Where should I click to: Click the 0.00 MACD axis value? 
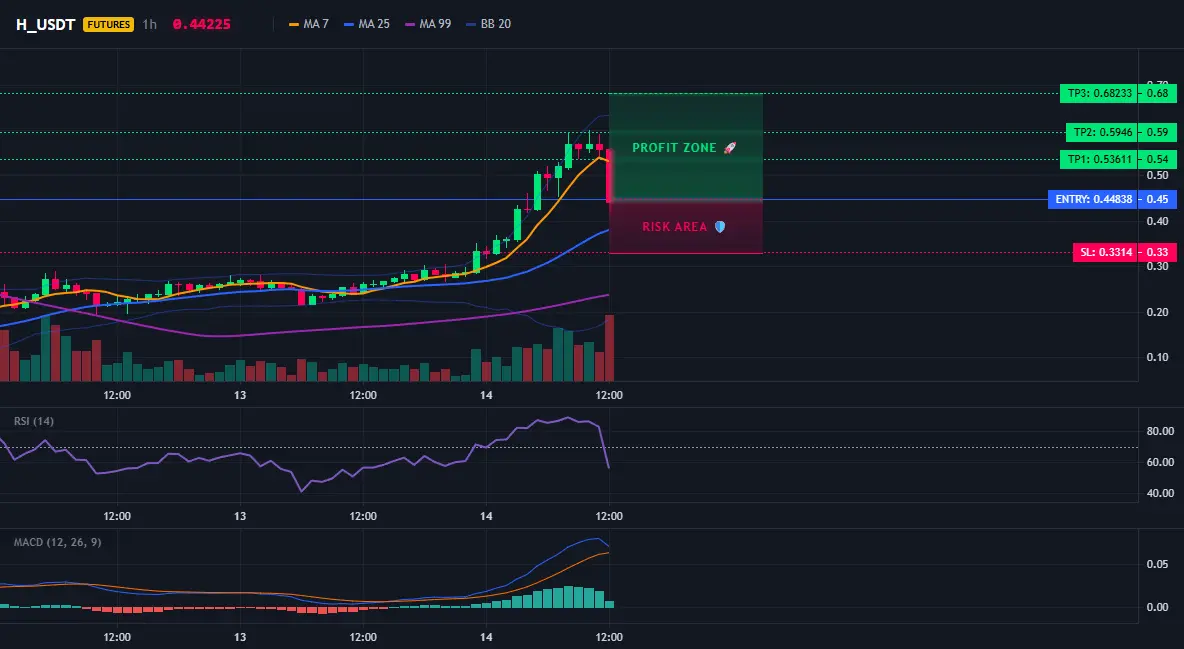pyautogui.click(x=1158, y=607)
